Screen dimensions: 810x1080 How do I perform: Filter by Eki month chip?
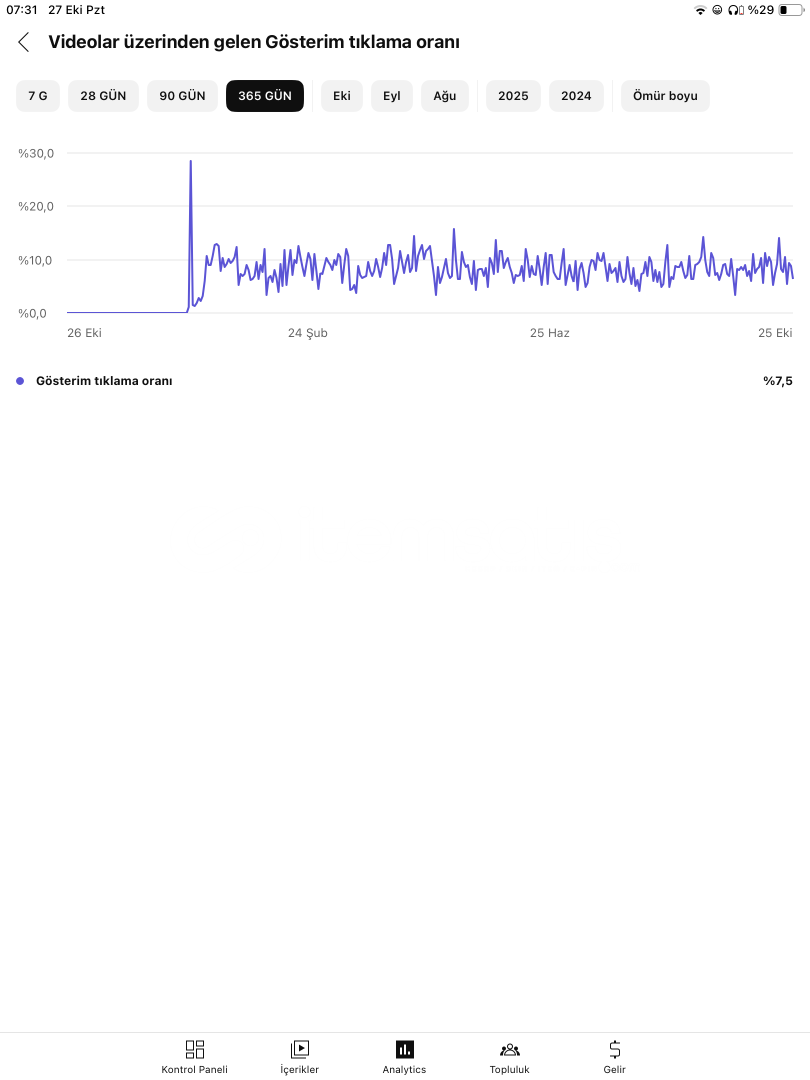tap(342, 96)
